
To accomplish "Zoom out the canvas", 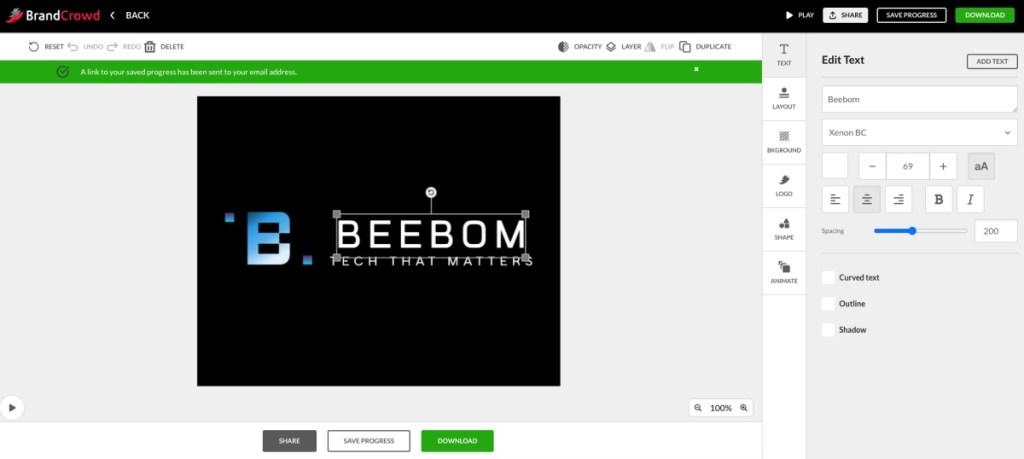I will pyautogui.click(x=698, y=407).
